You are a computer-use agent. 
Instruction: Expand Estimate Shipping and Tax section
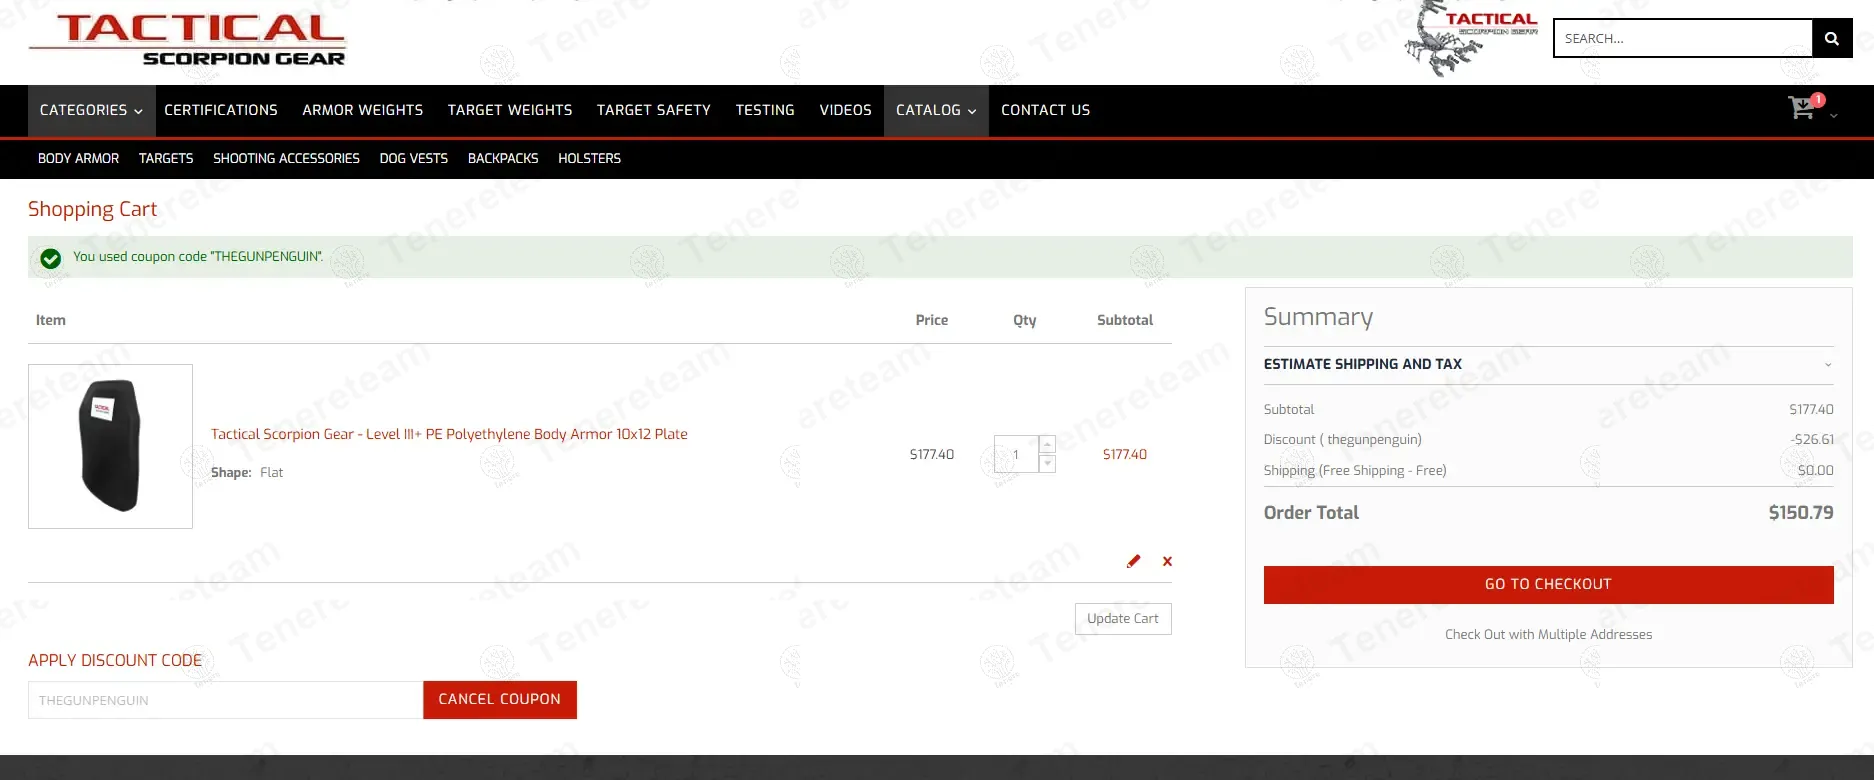[x=1548, y=364]
